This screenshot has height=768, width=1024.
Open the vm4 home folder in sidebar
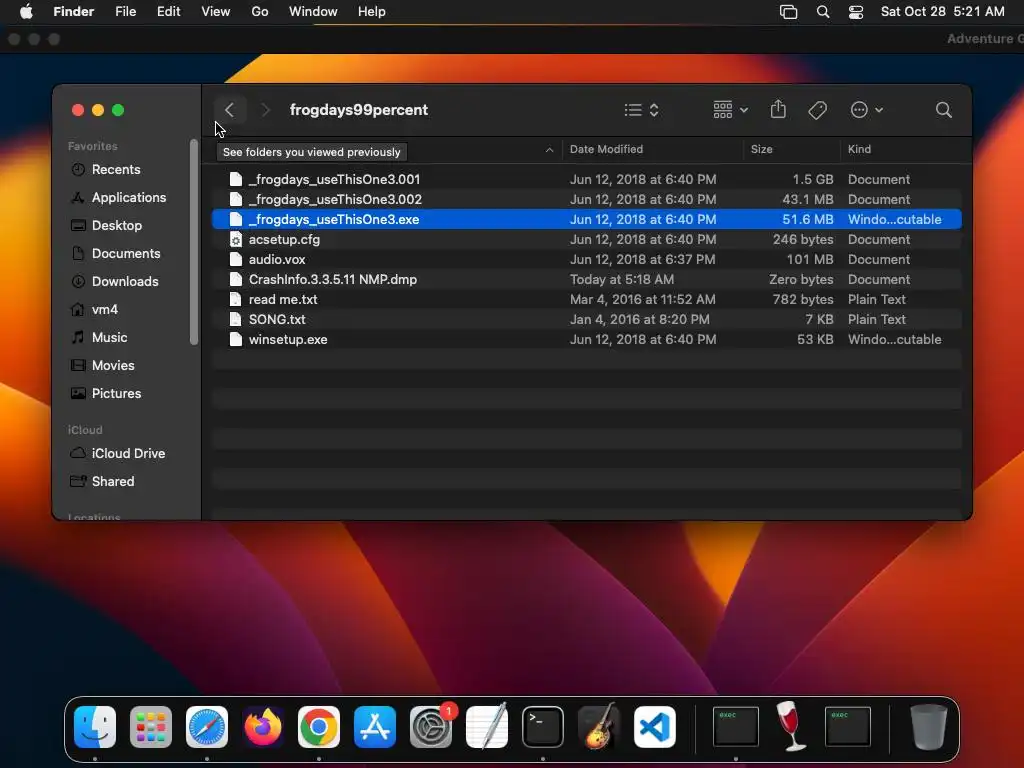tap(94, 310)
